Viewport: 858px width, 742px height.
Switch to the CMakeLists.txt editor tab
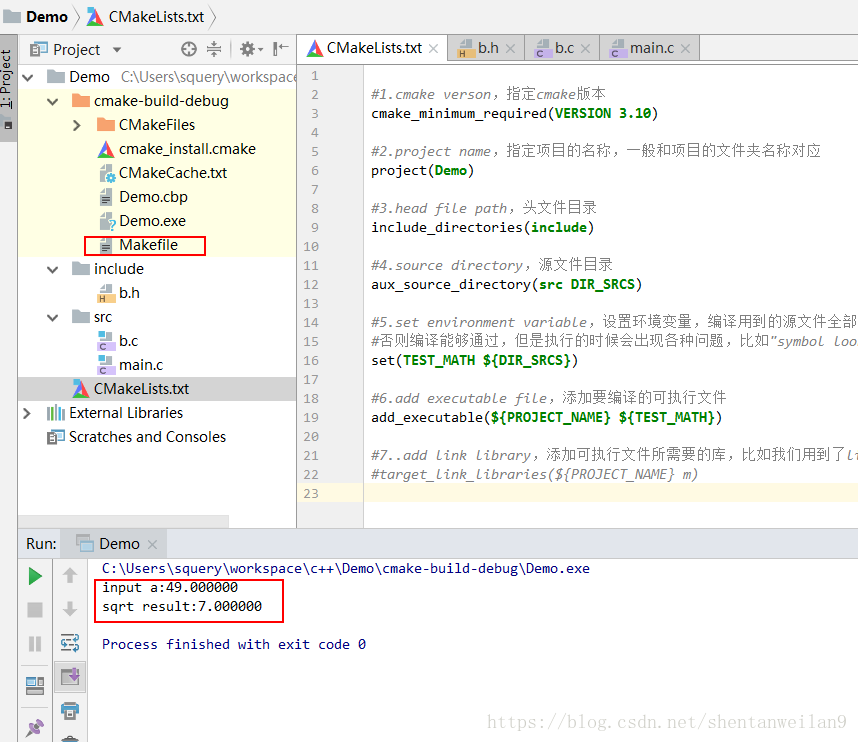coord(374,48)
